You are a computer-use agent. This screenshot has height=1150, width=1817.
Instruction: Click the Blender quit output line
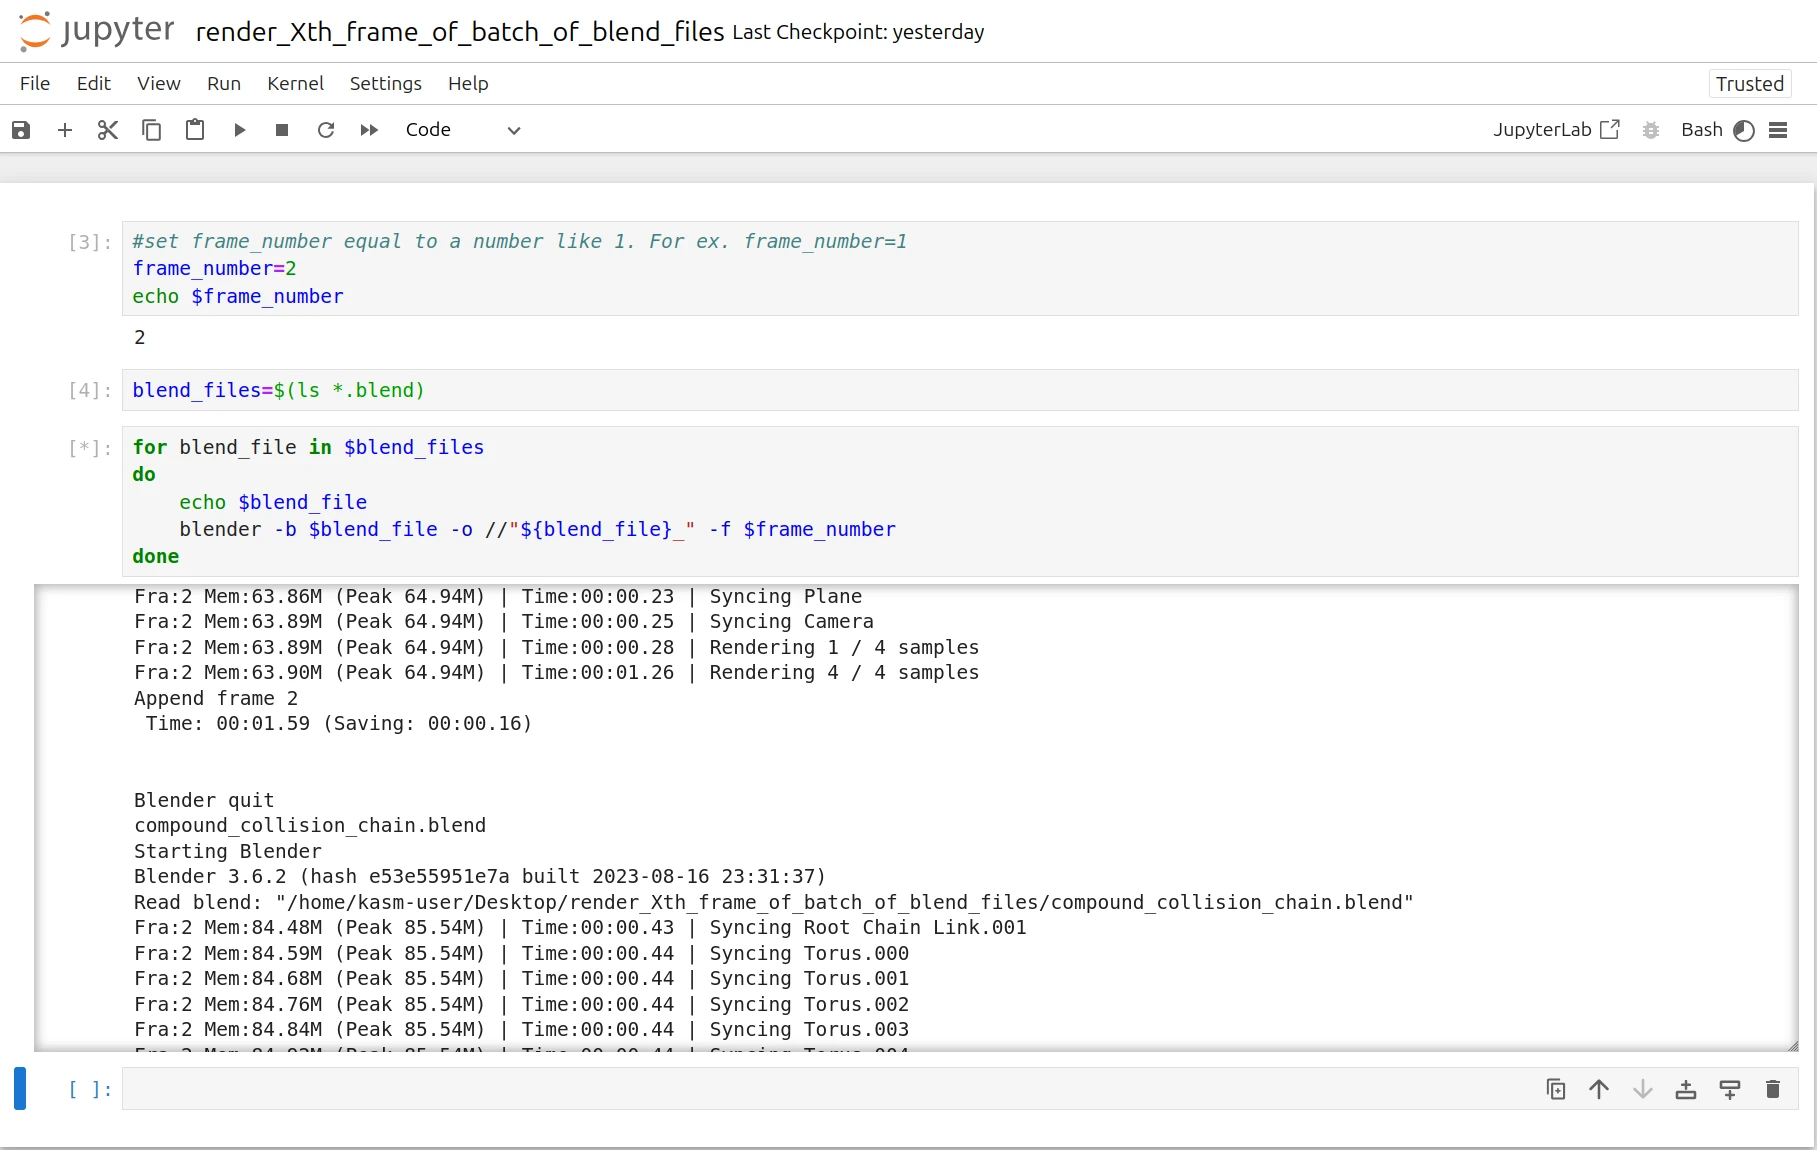pos(204,800)
